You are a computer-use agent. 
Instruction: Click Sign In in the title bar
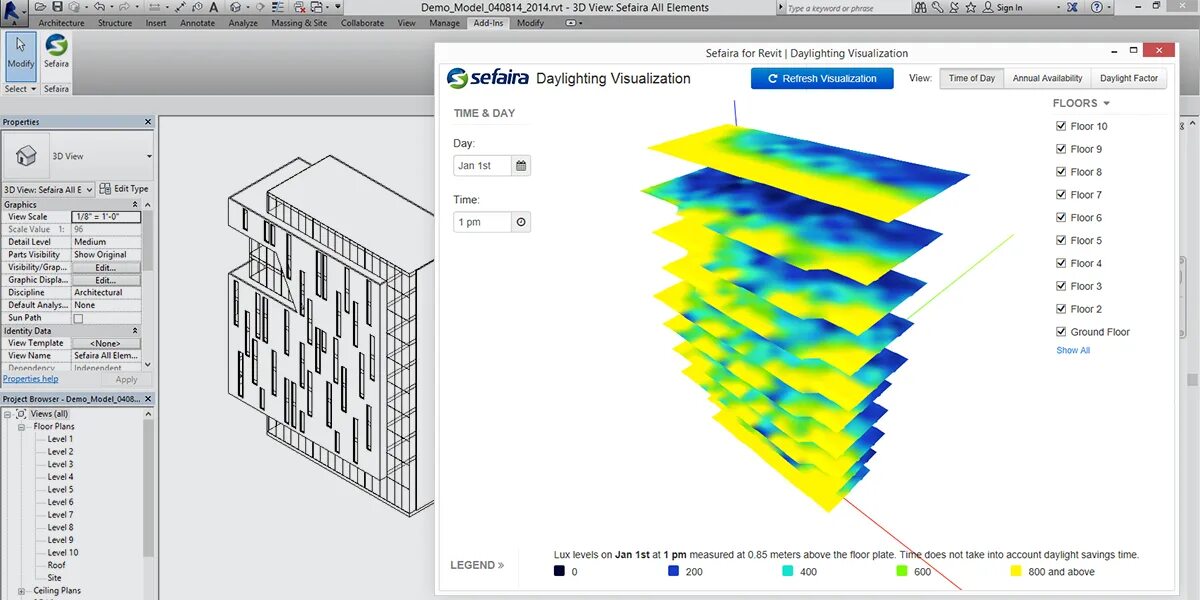click(1010, 8)
